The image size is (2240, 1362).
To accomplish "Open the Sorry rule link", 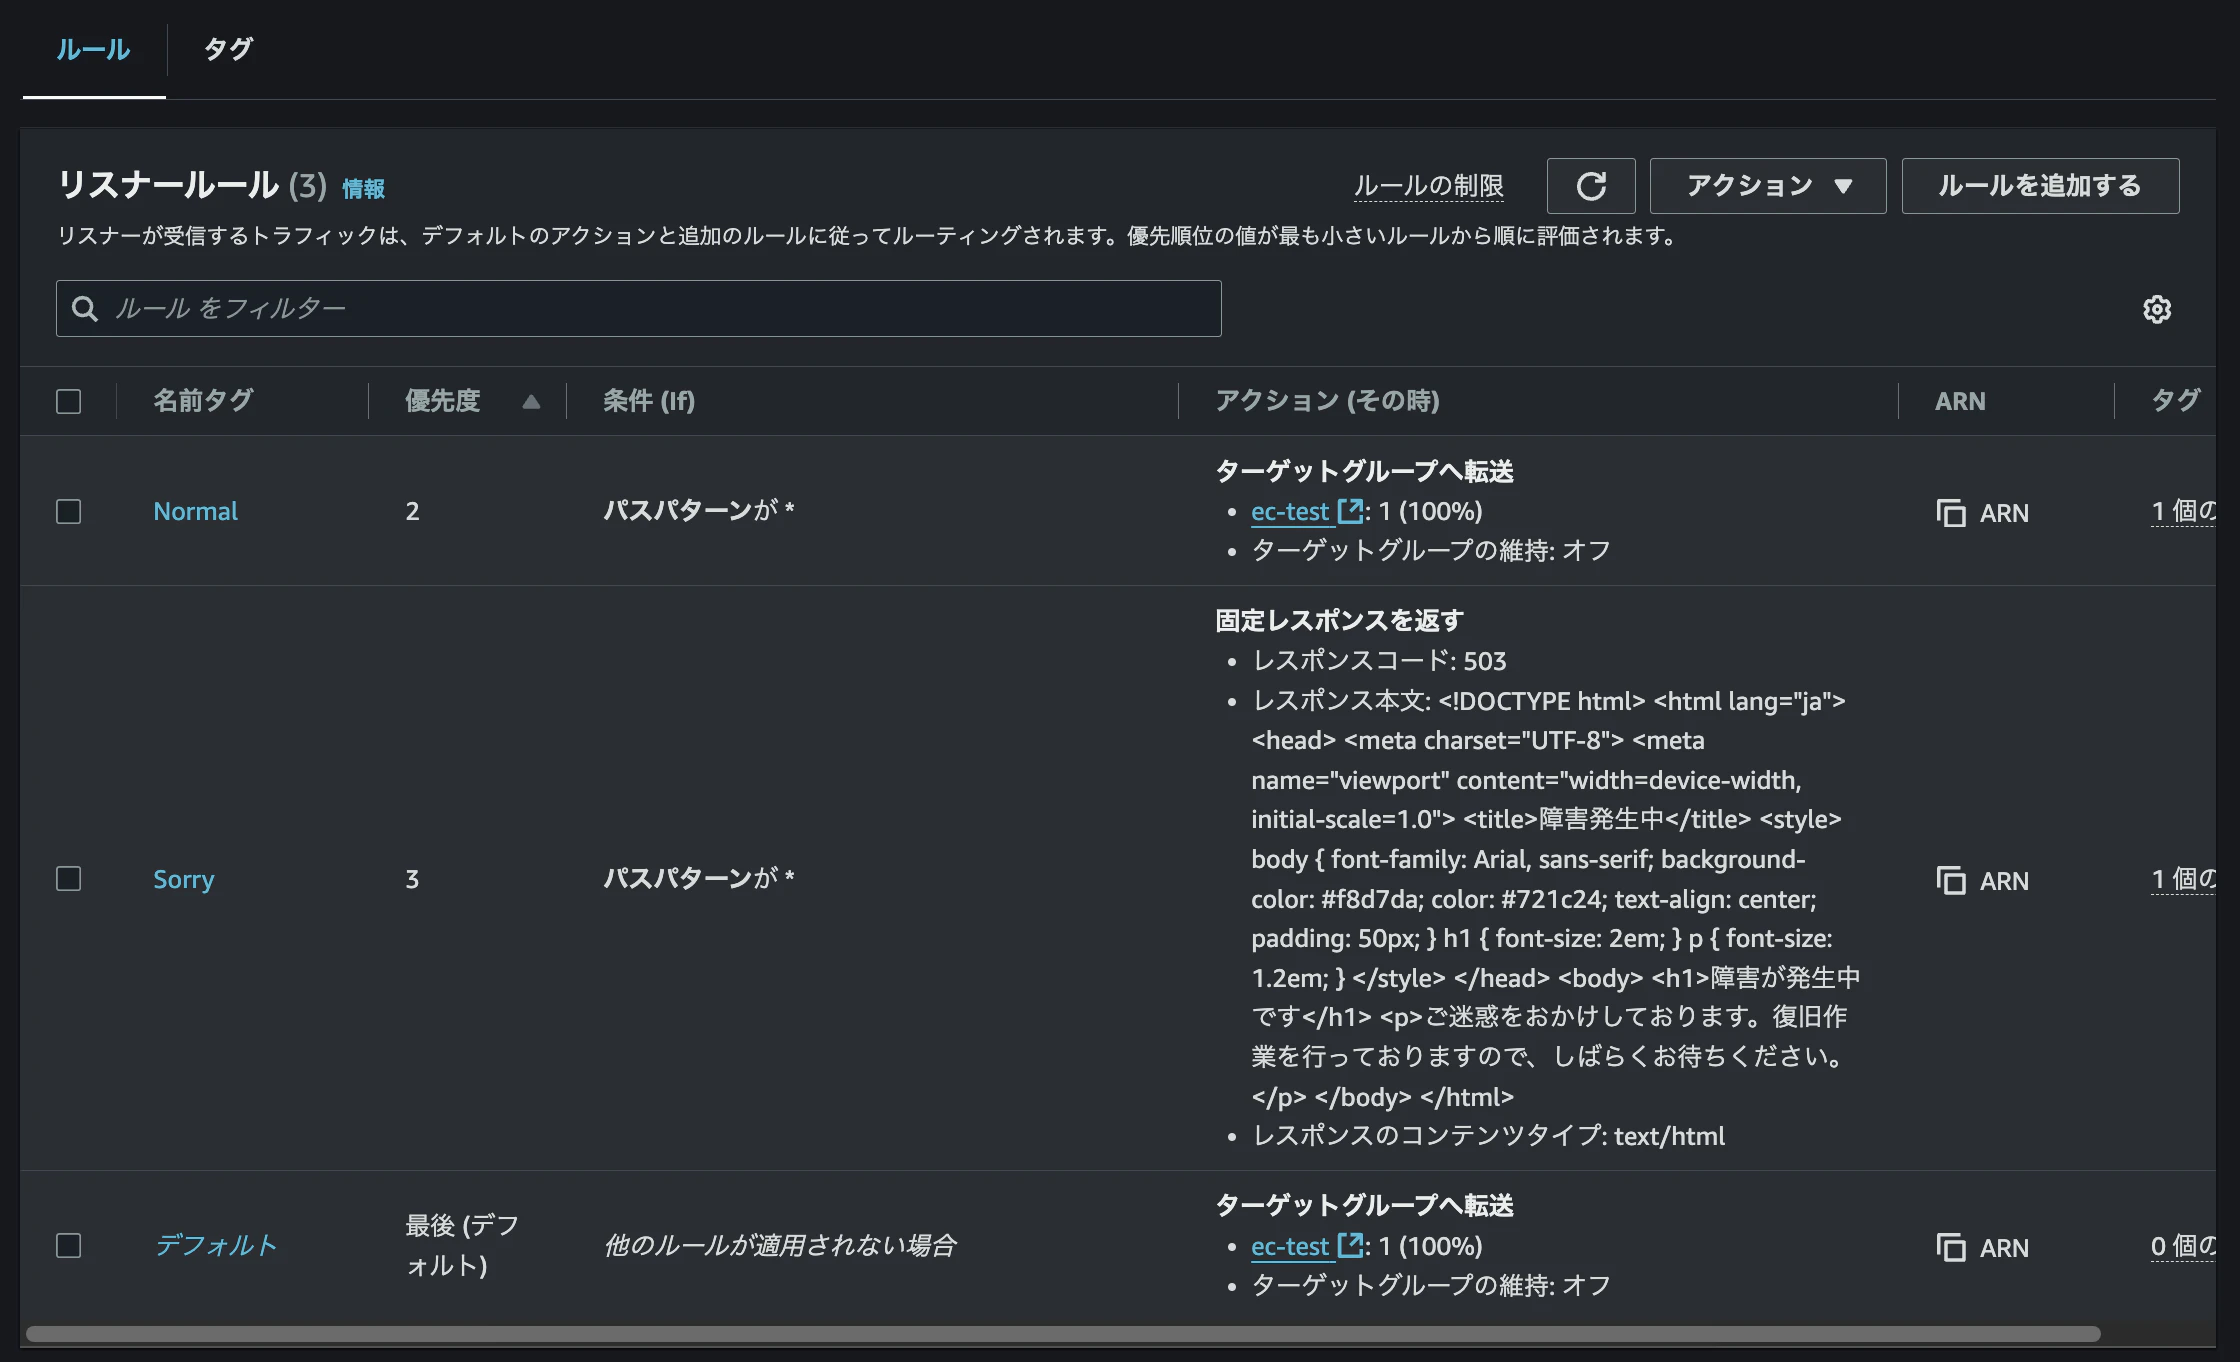I will [x=183, y=879].
